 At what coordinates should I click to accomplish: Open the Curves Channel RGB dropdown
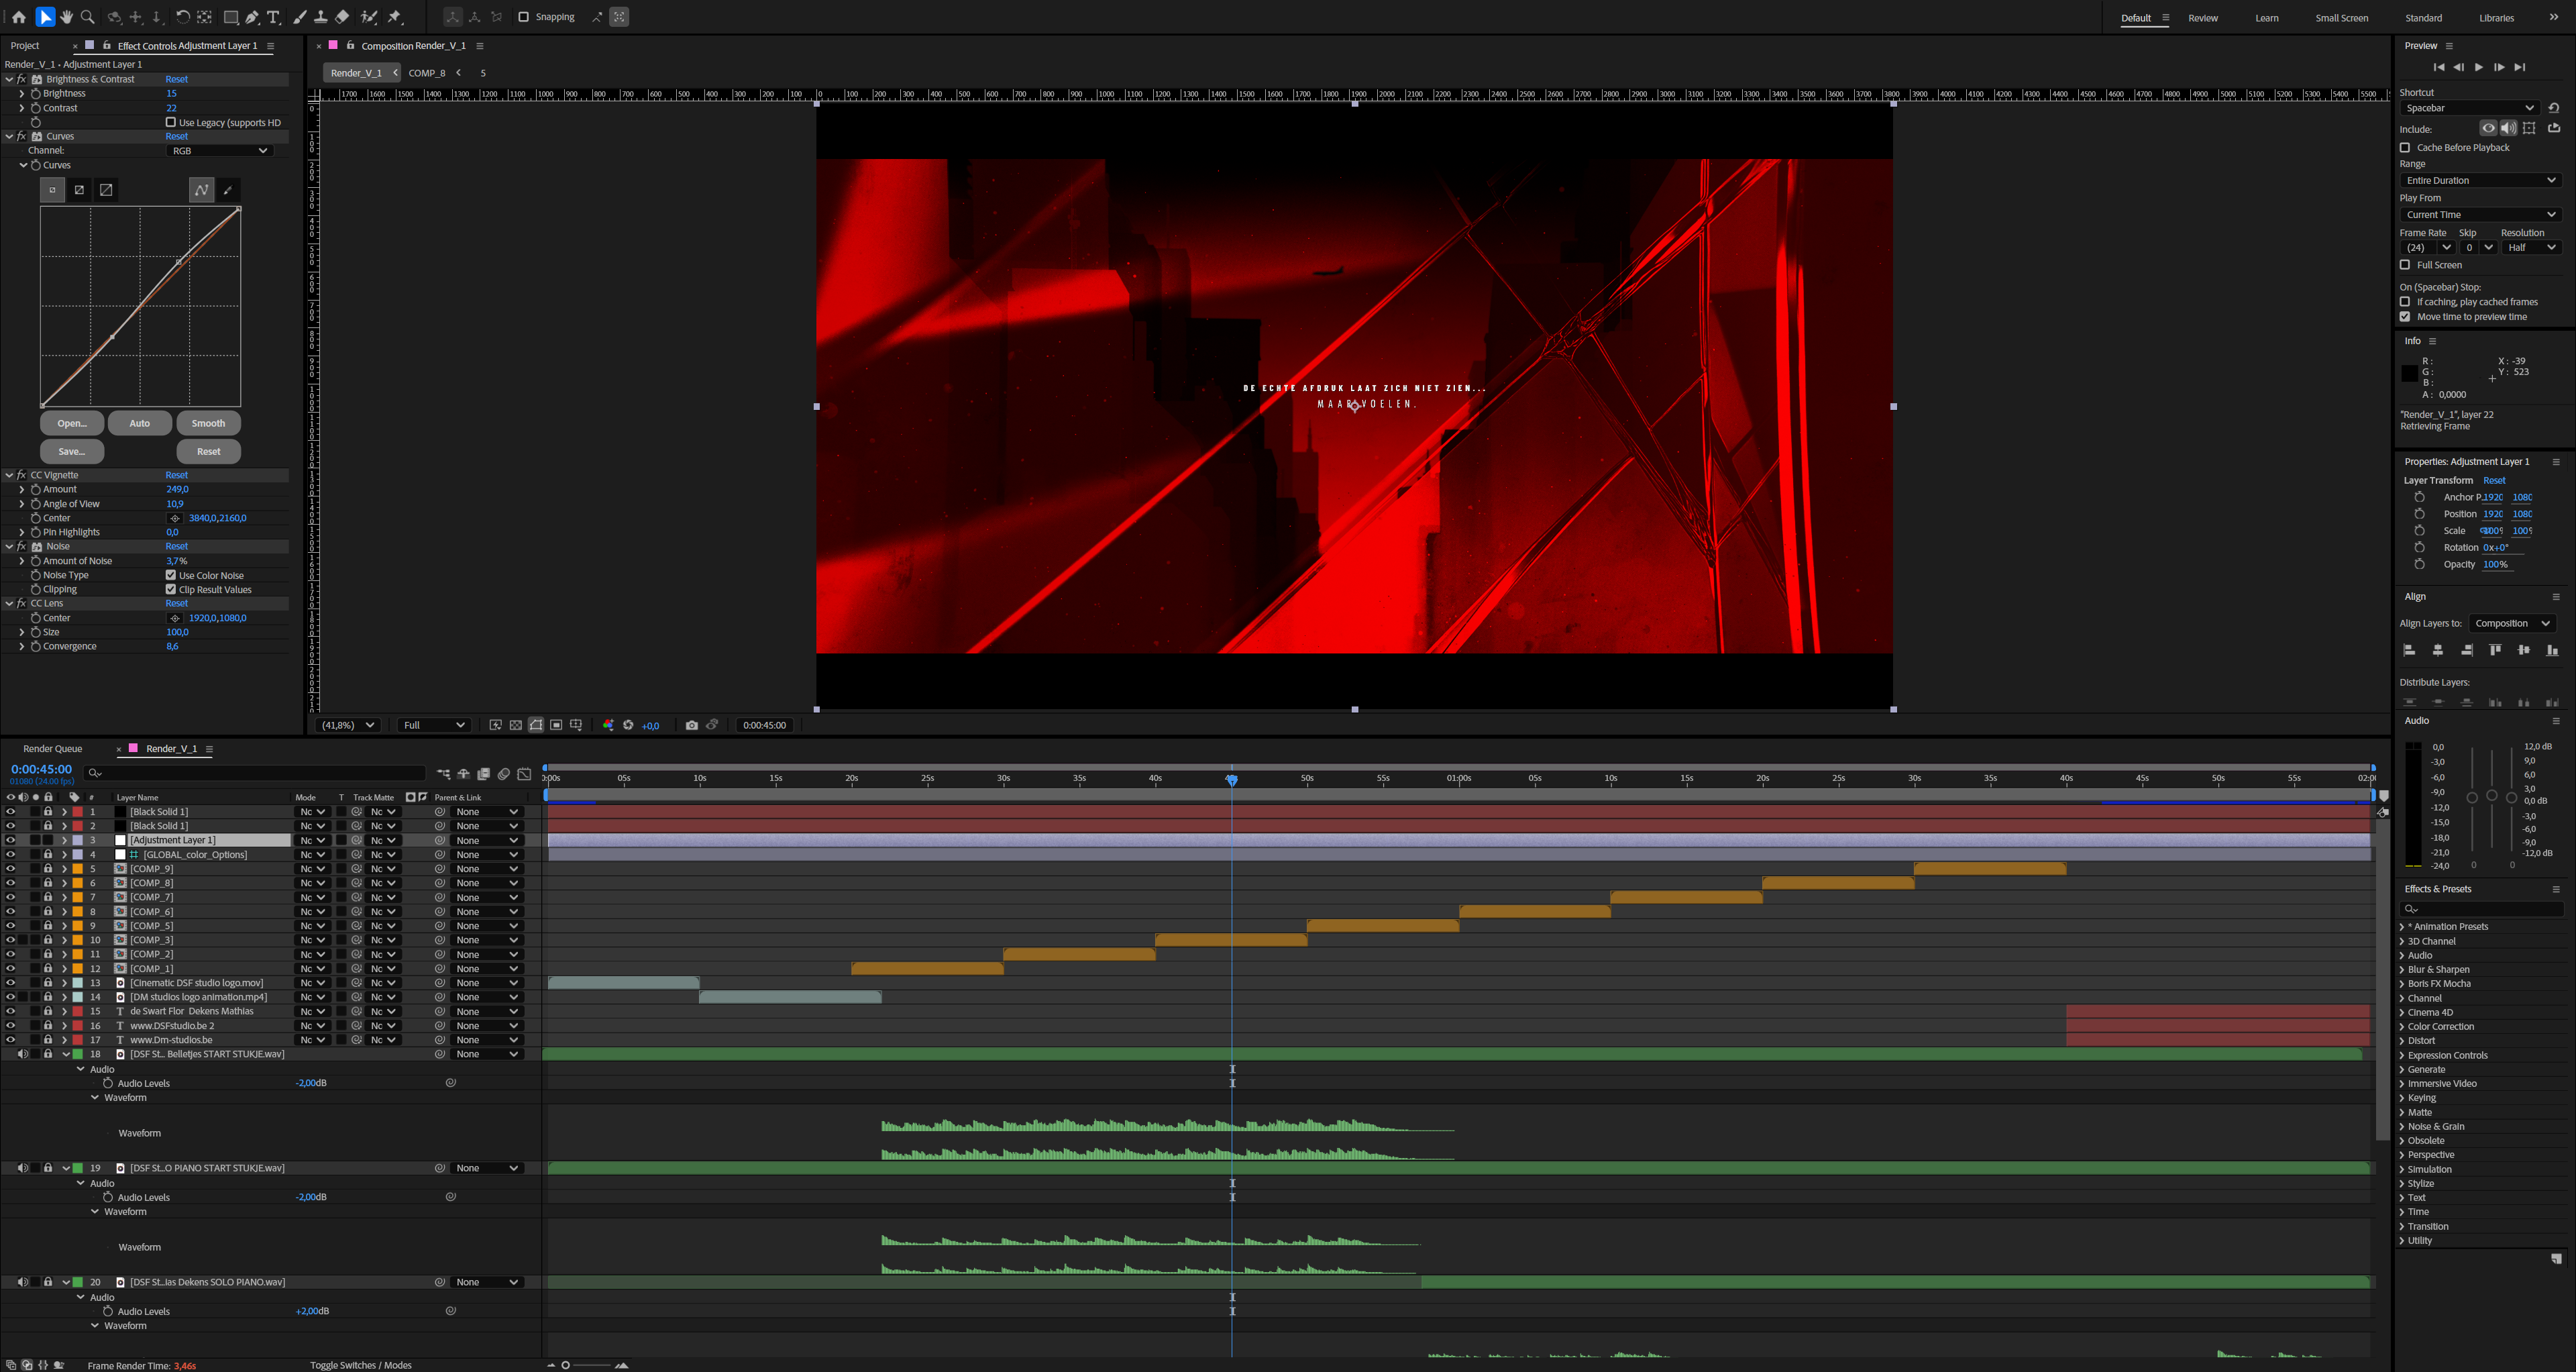click(x=219, y=151)
